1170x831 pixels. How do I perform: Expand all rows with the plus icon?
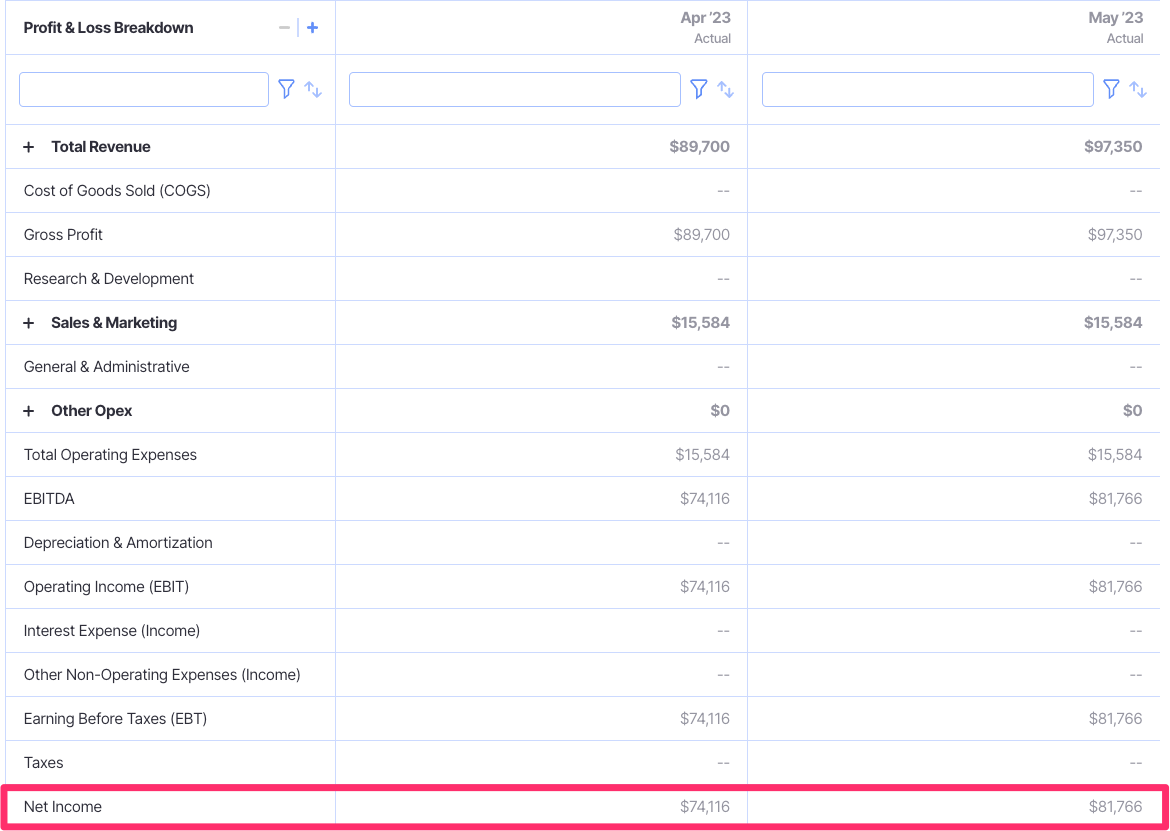point(311,27)
